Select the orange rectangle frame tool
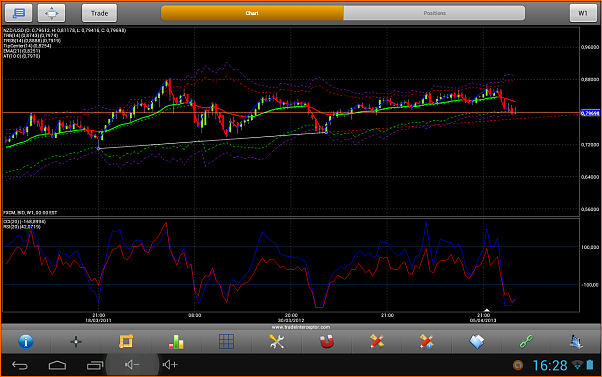This screenshot has width=602, height=377. [x=126, y=341]
